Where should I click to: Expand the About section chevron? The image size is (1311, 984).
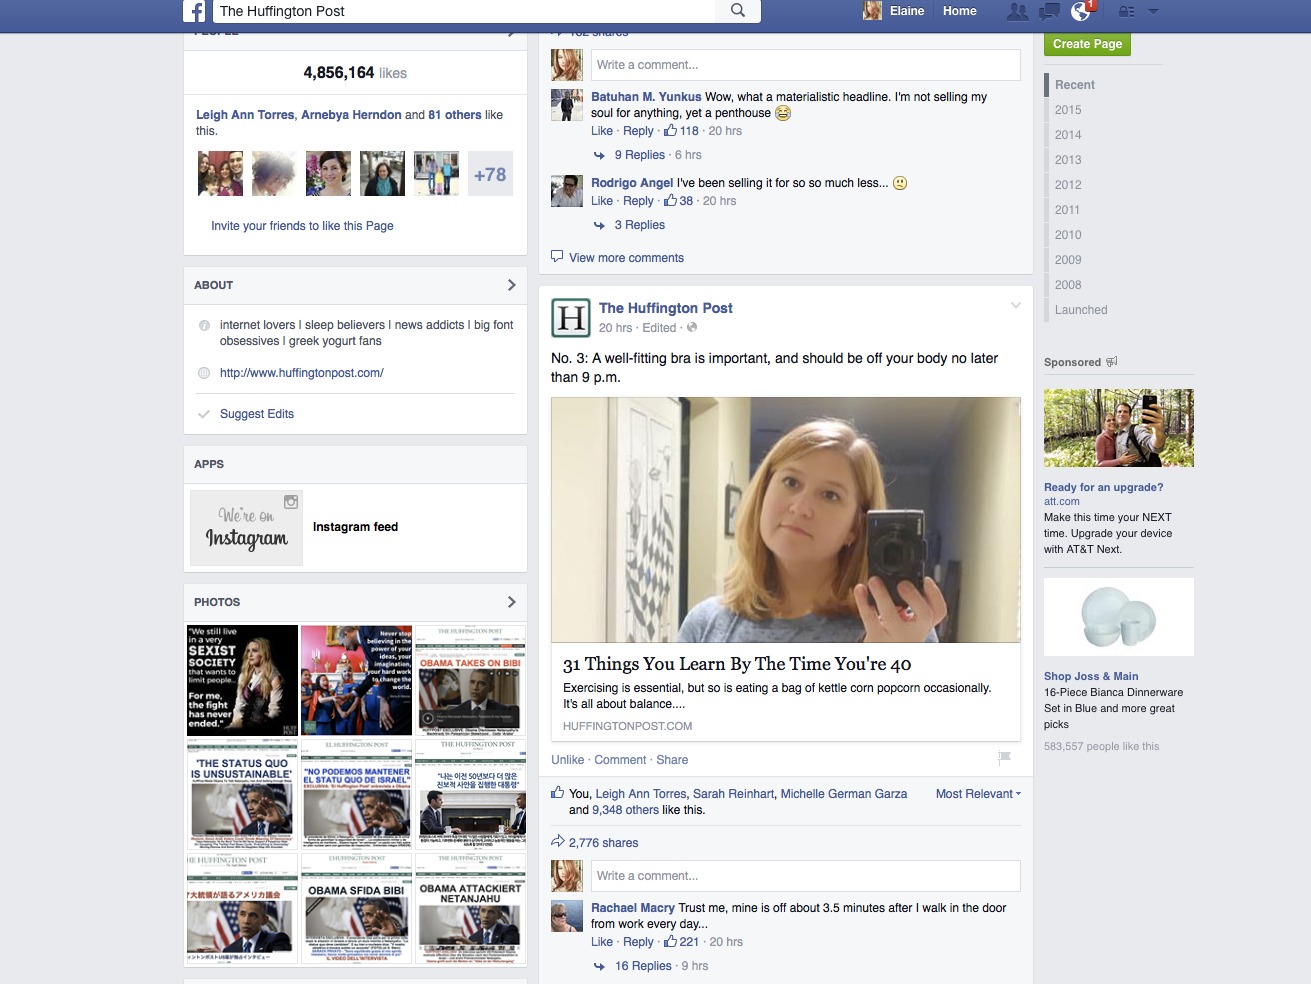(x=512, y=285)
